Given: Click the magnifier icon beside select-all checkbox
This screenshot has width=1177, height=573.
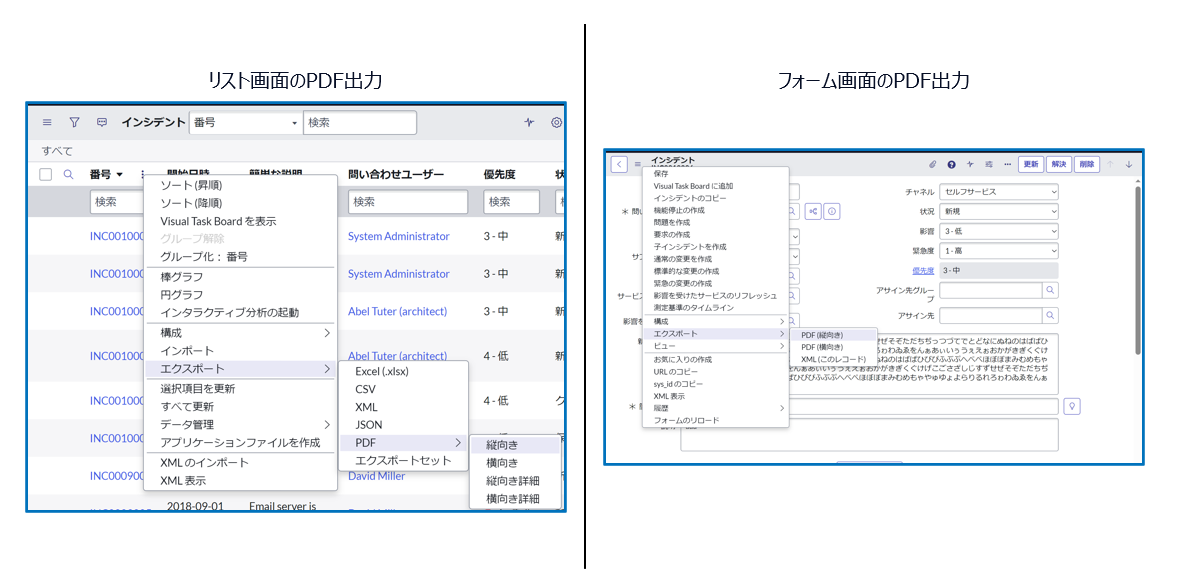Looking at the screenshot, I should [x=68, y=175].
